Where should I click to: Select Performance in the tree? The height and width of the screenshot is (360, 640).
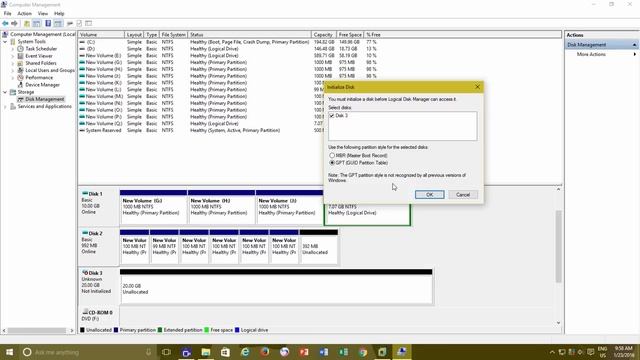coord(39,78)
